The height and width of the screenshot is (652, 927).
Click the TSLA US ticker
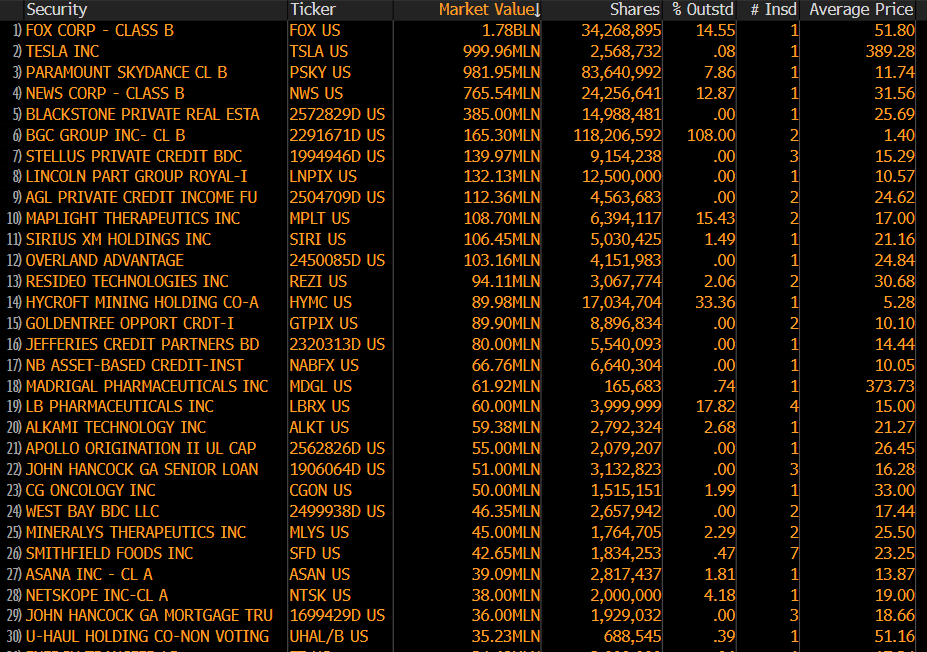click(x=319, y=52)
